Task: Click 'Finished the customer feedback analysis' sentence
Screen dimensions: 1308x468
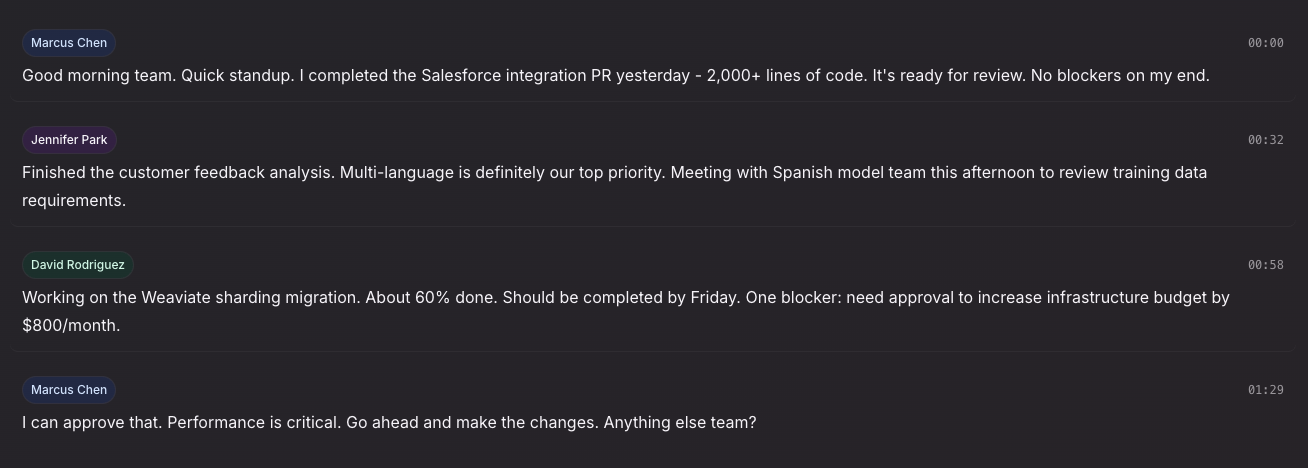Action: (178, 173)
